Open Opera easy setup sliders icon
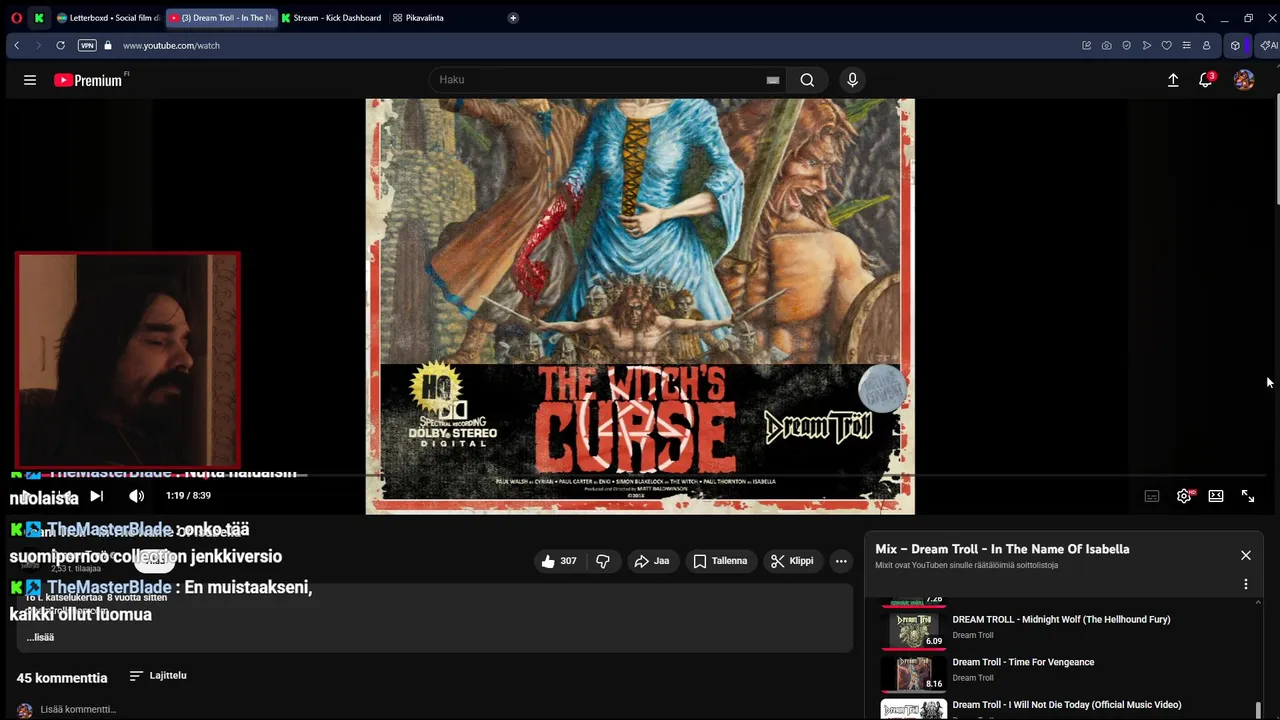The width and height of the screenshot is (1280, 720). tap(1186, 45)
